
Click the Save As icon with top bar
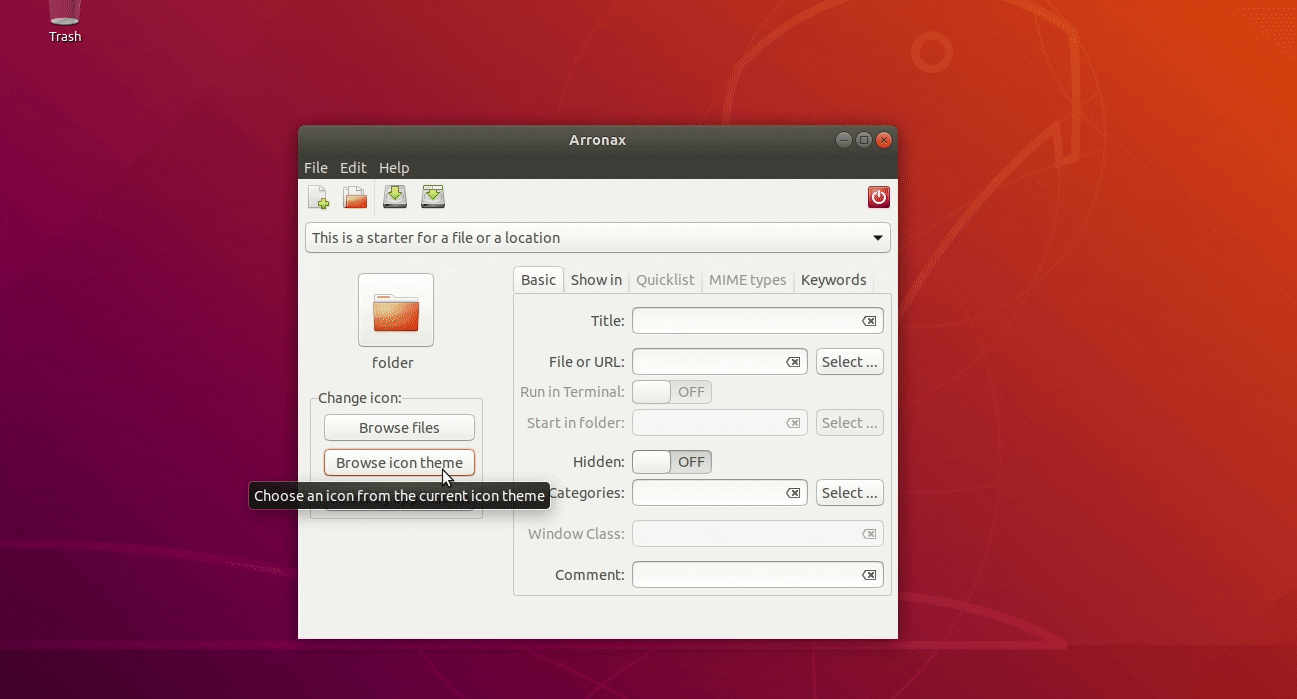432,197
